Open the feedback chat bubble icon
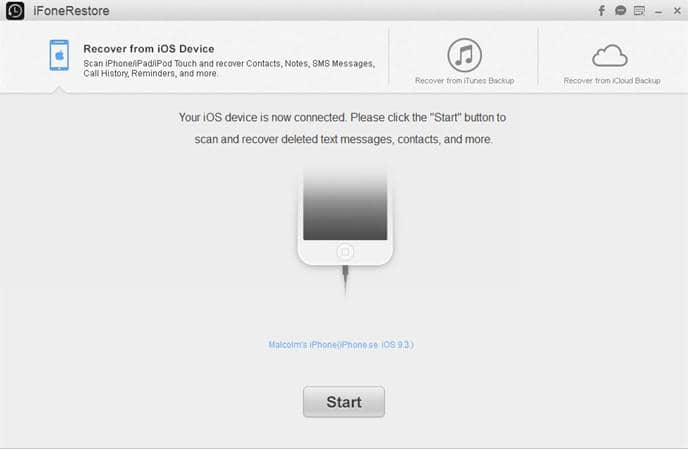Viewport: 689px width, 450px height. pos(620,11)
